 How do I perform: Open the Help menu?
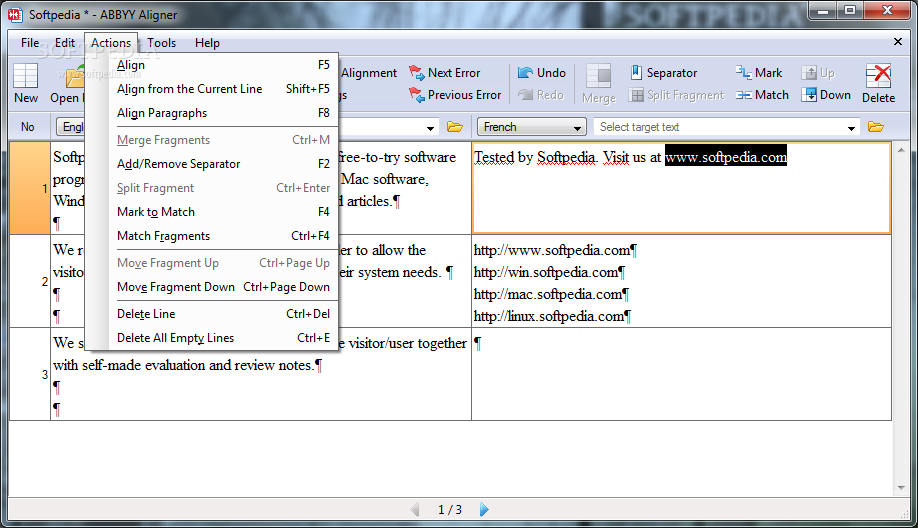(207, 43)
